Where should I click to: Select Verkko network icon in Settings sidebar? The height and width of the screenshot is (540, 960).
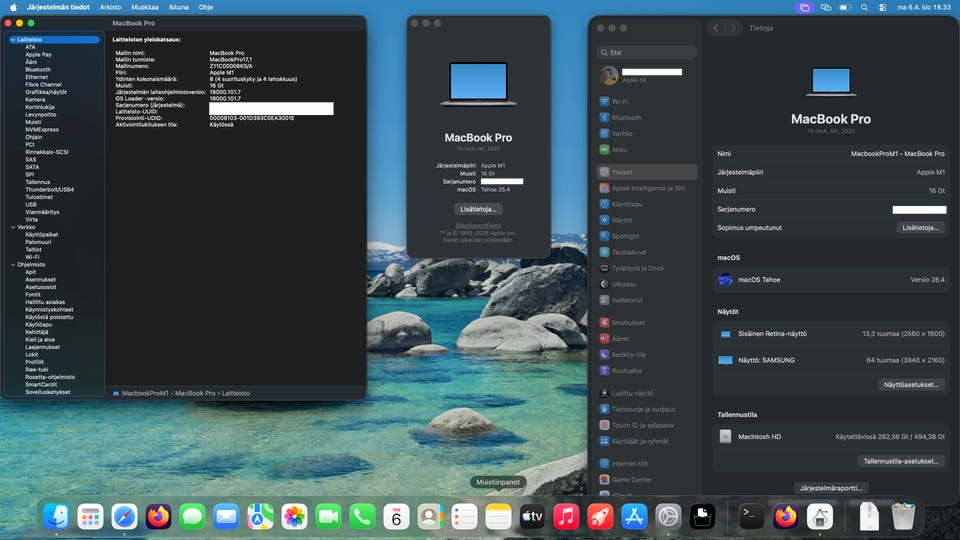coord(604,133)
